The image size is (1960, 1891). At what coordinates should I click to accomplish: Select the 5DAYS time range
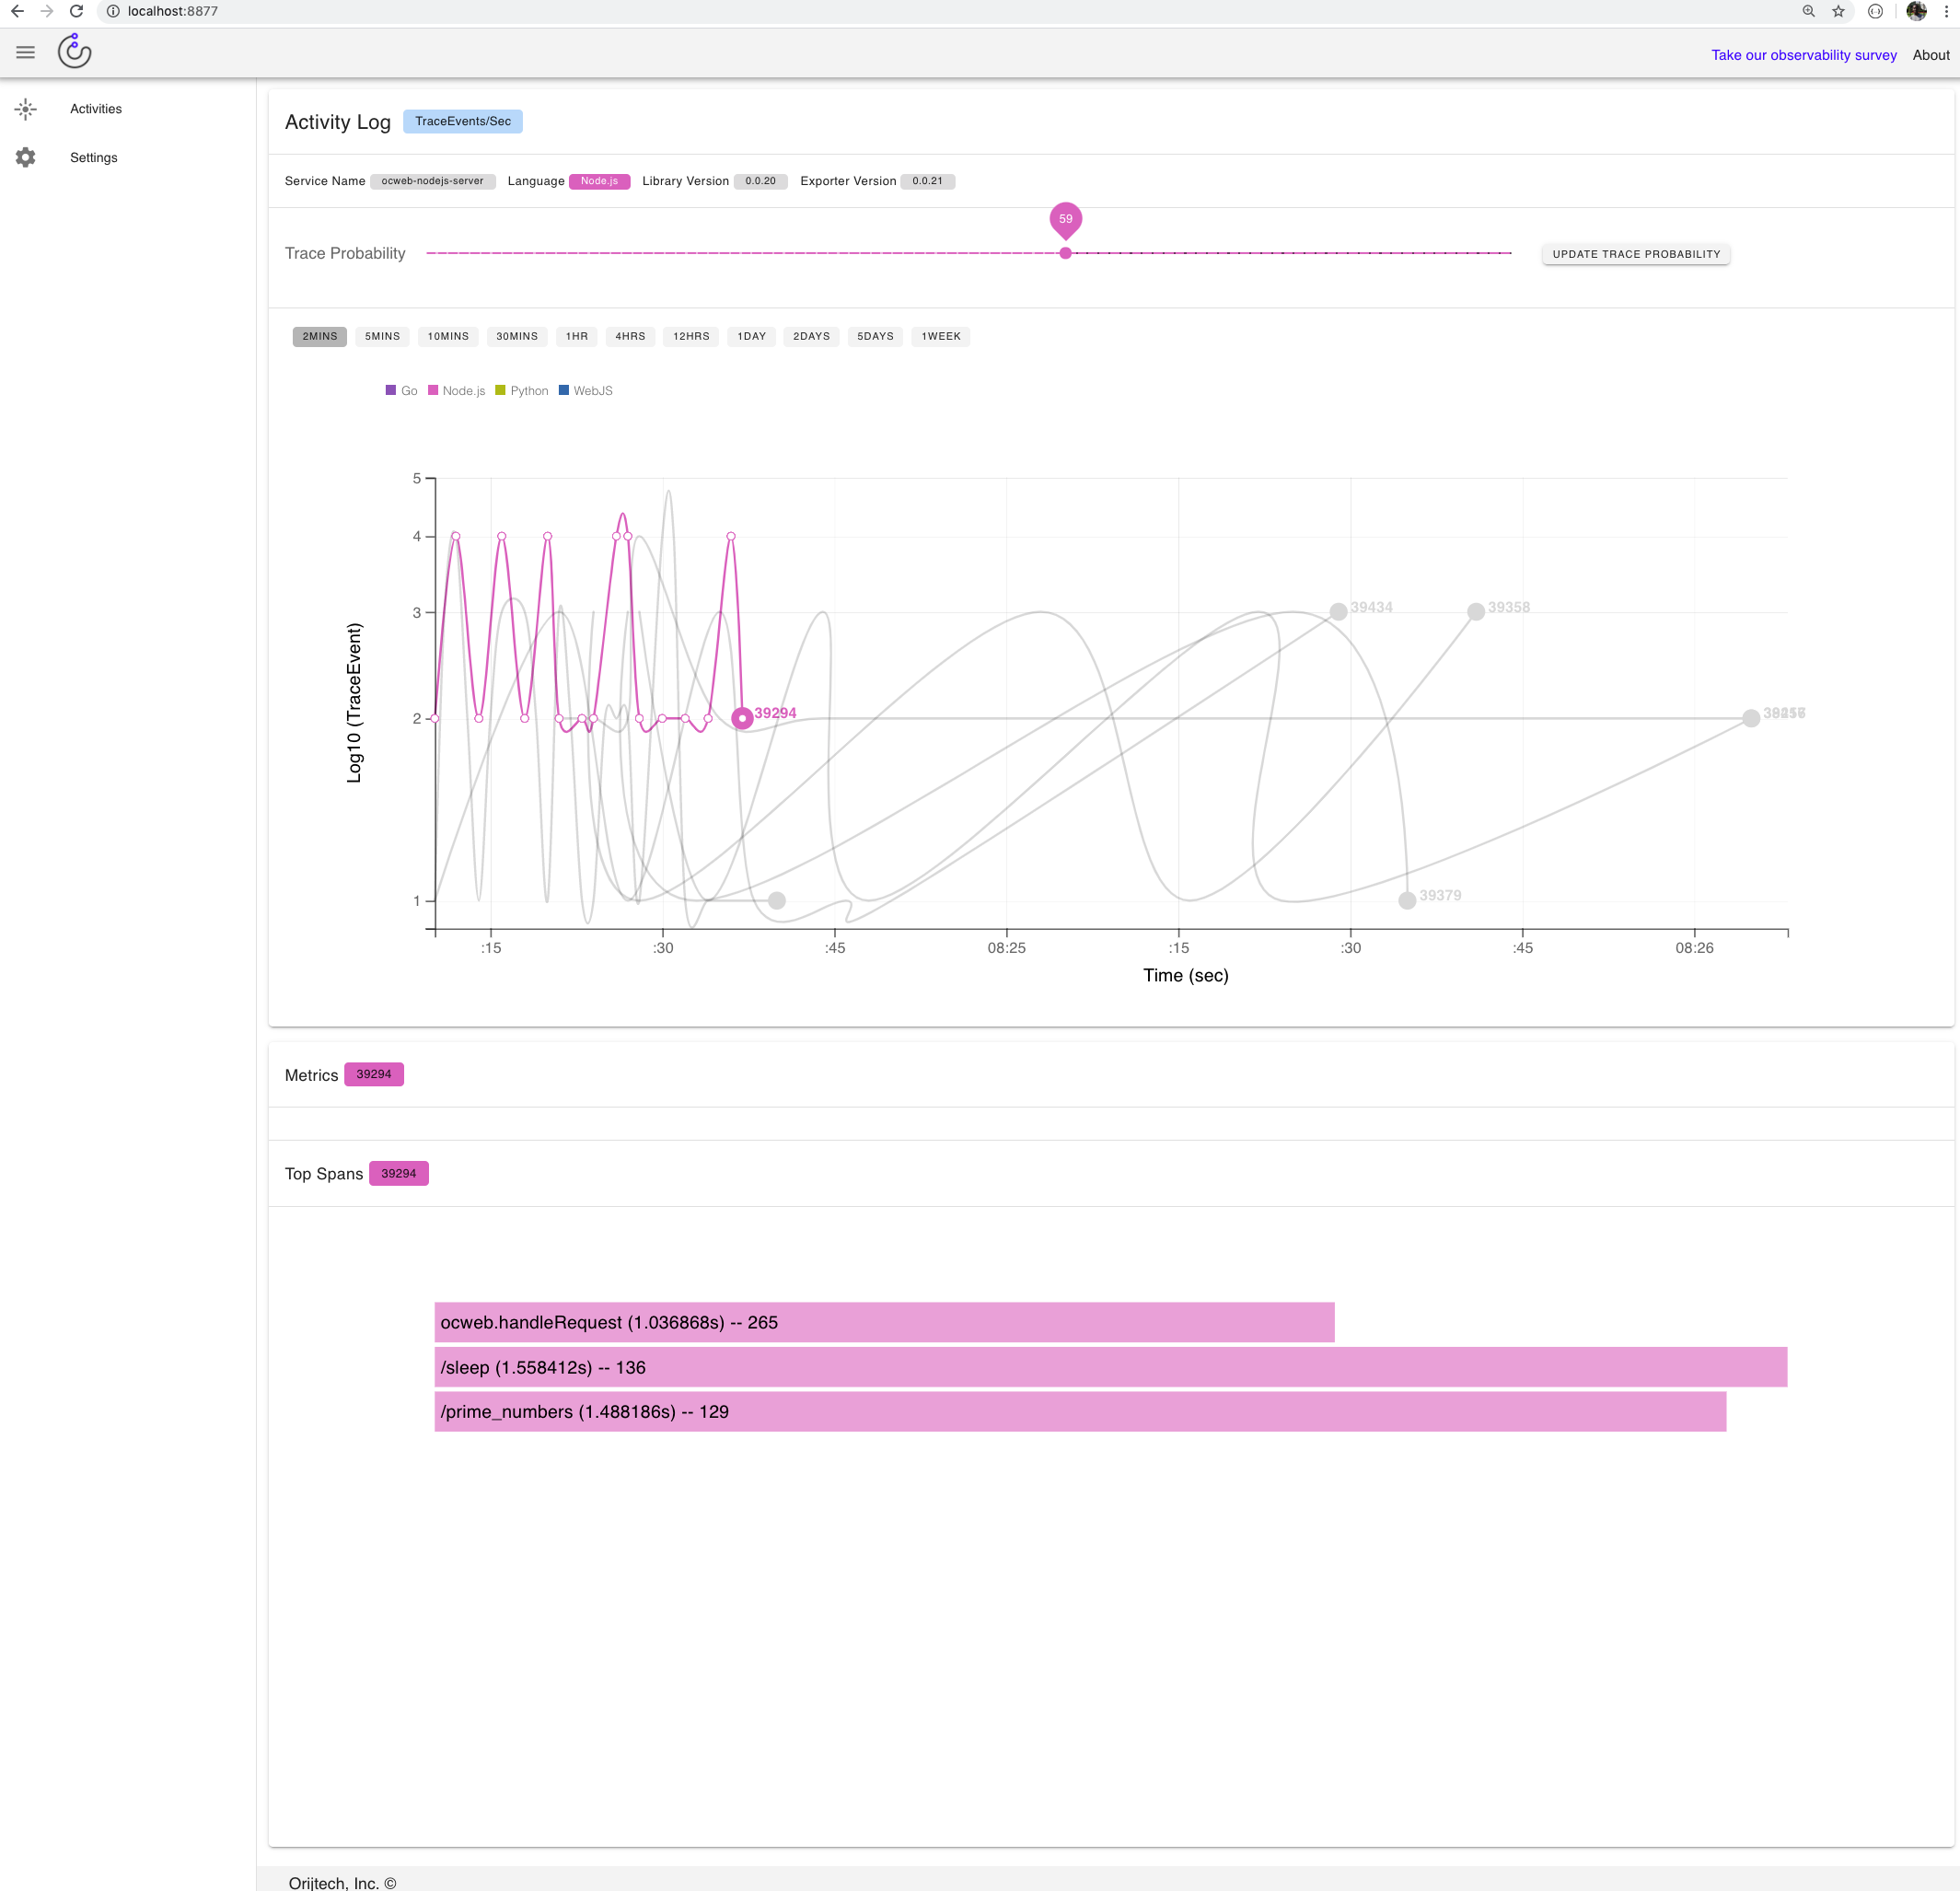point(875,336)
